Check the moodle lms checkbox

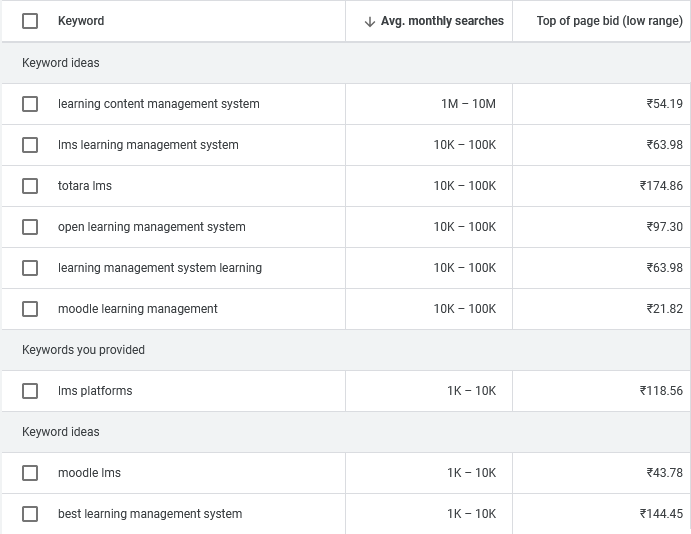pyautogui.click(x=30, y=473)
